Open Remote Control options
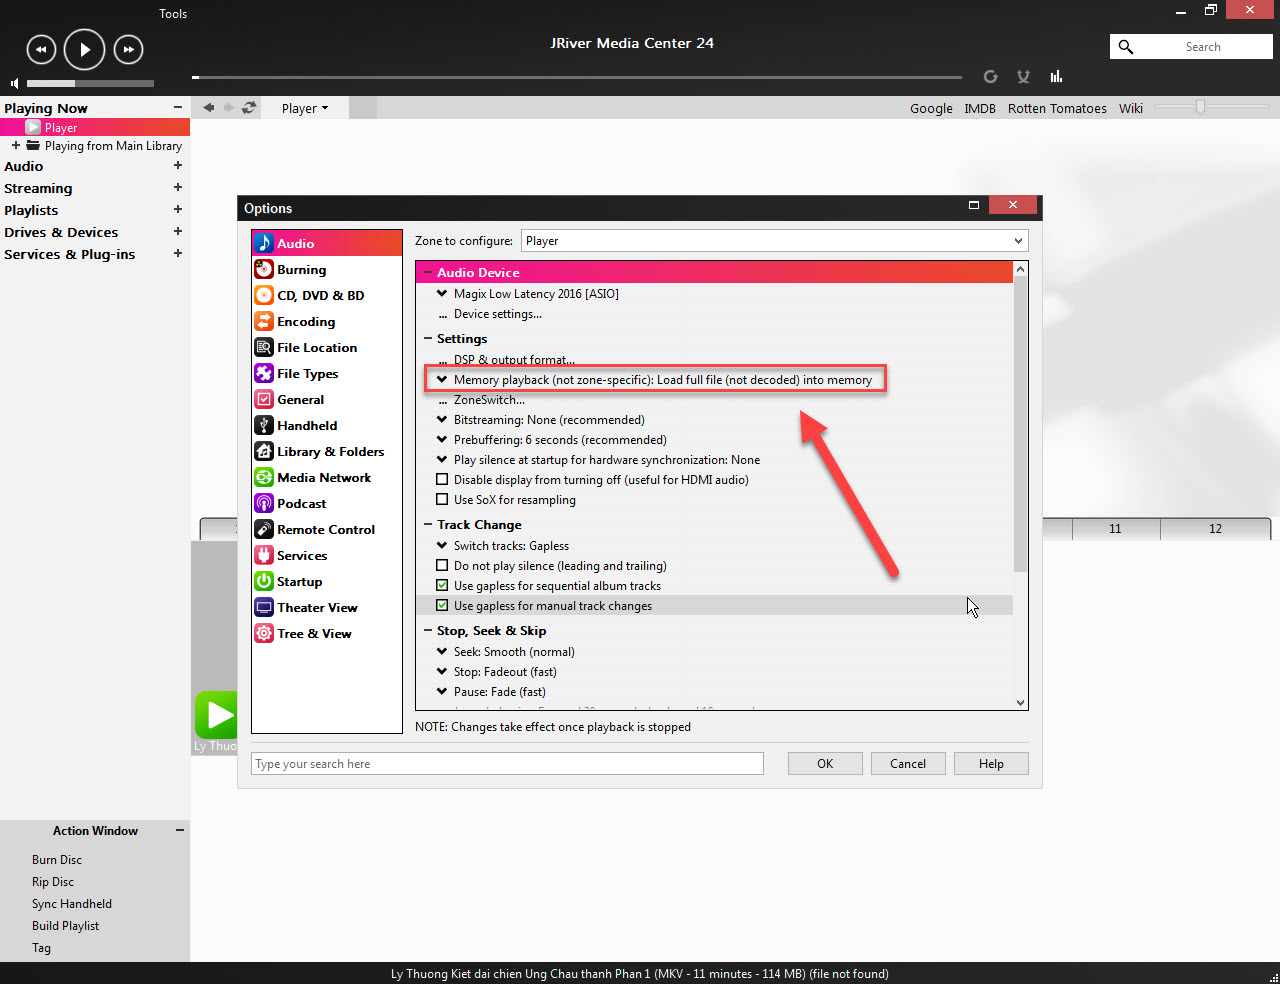Viewport: 1280px width, 984px height. click(x=327, y=529)
